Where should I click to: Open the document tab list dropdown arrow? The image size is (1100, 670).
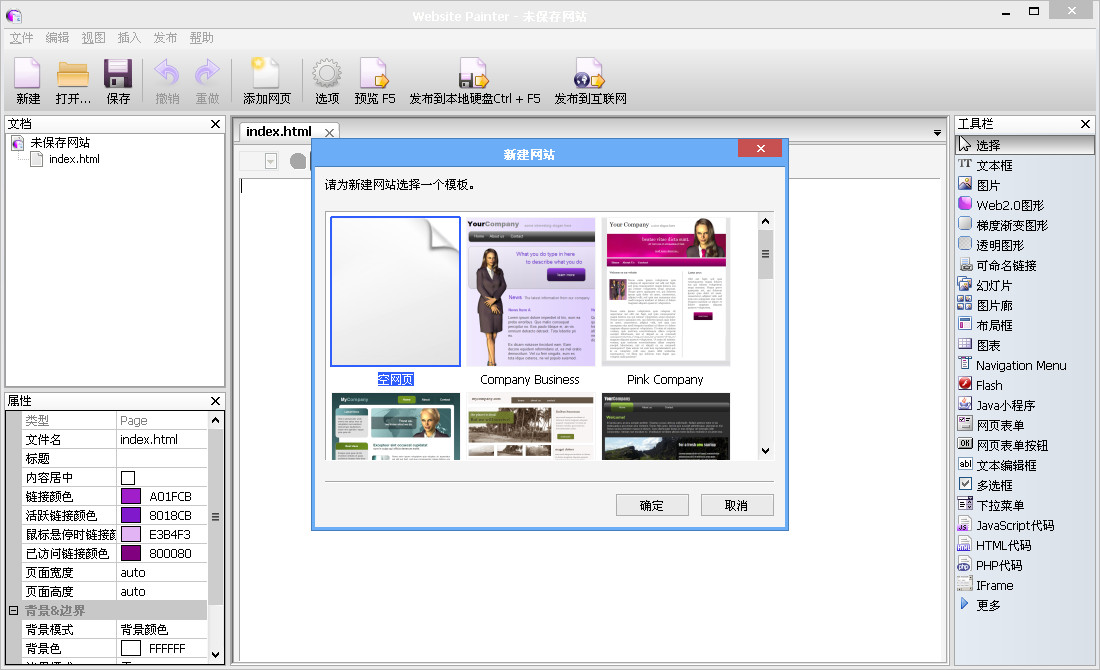click(x=937, y=133)
